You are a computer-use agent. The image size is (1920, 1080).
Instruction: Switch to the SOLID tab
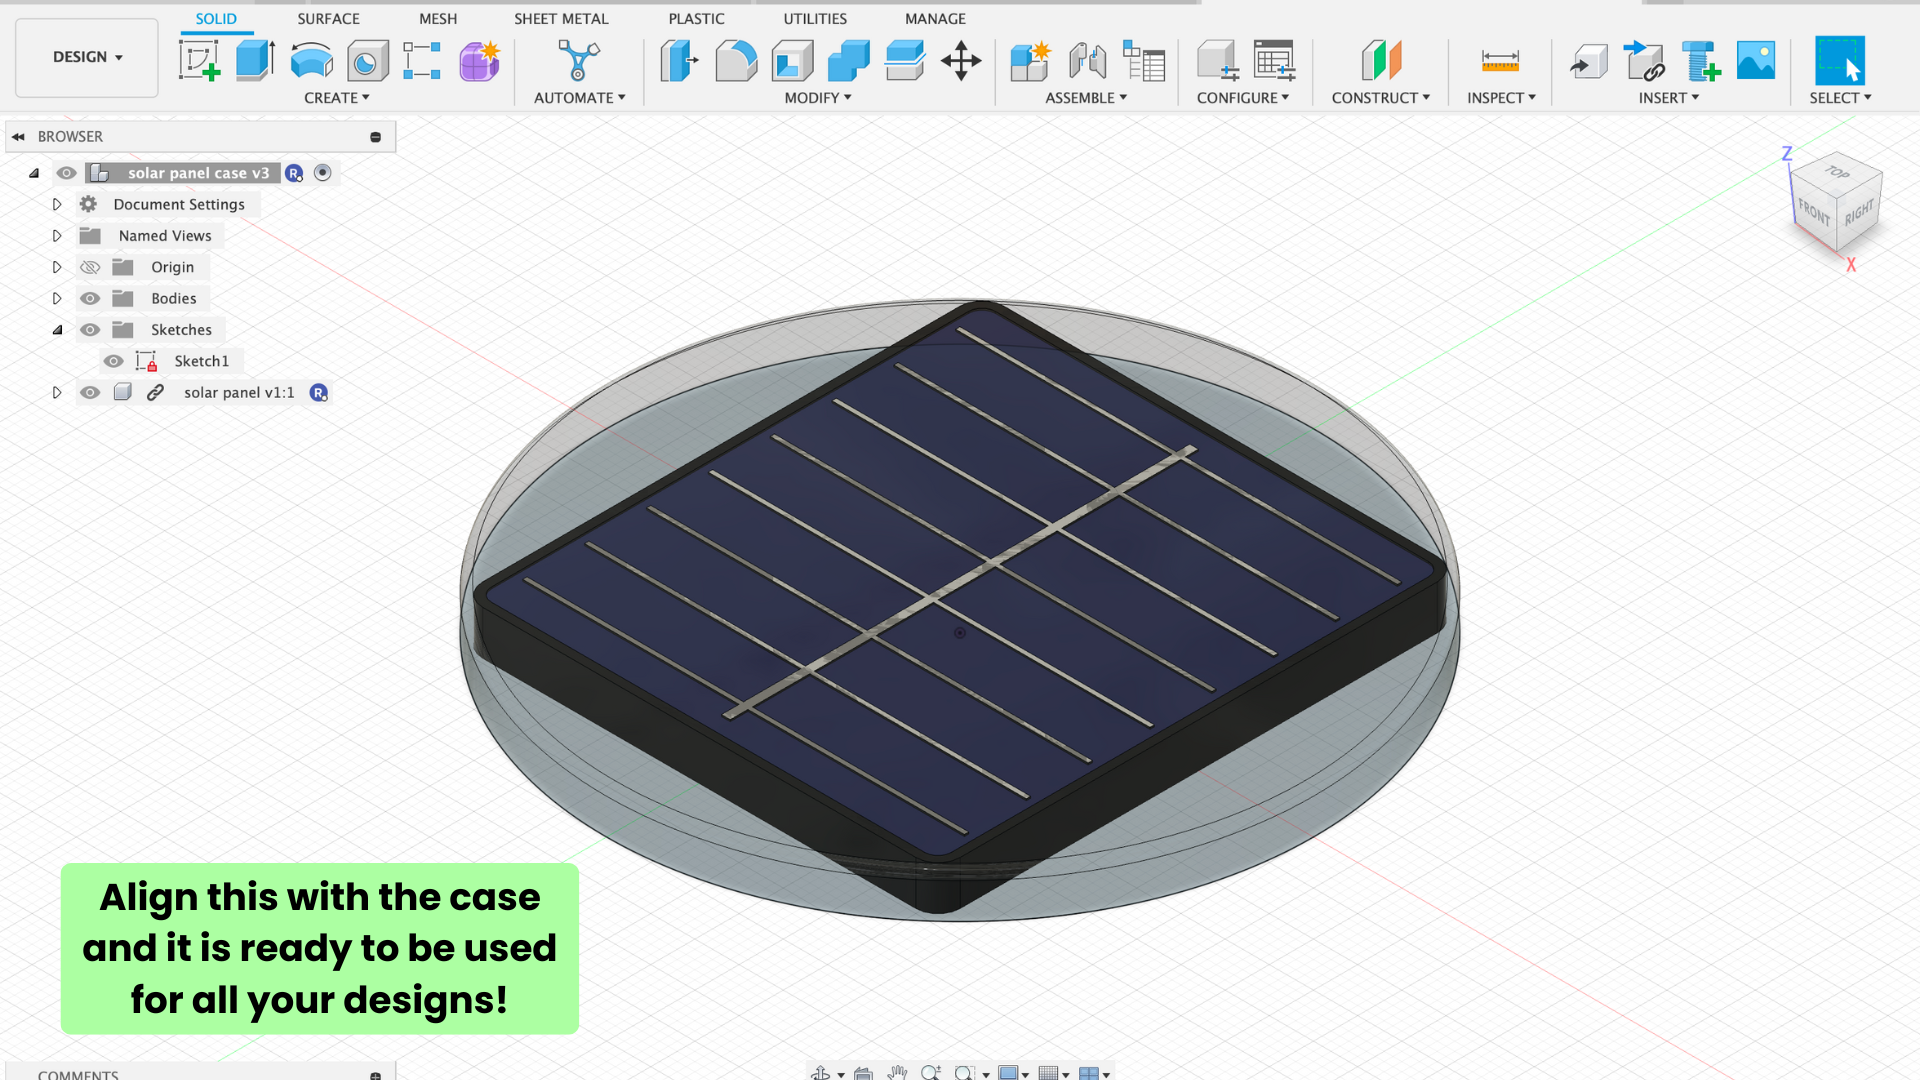tap(216, 19)
